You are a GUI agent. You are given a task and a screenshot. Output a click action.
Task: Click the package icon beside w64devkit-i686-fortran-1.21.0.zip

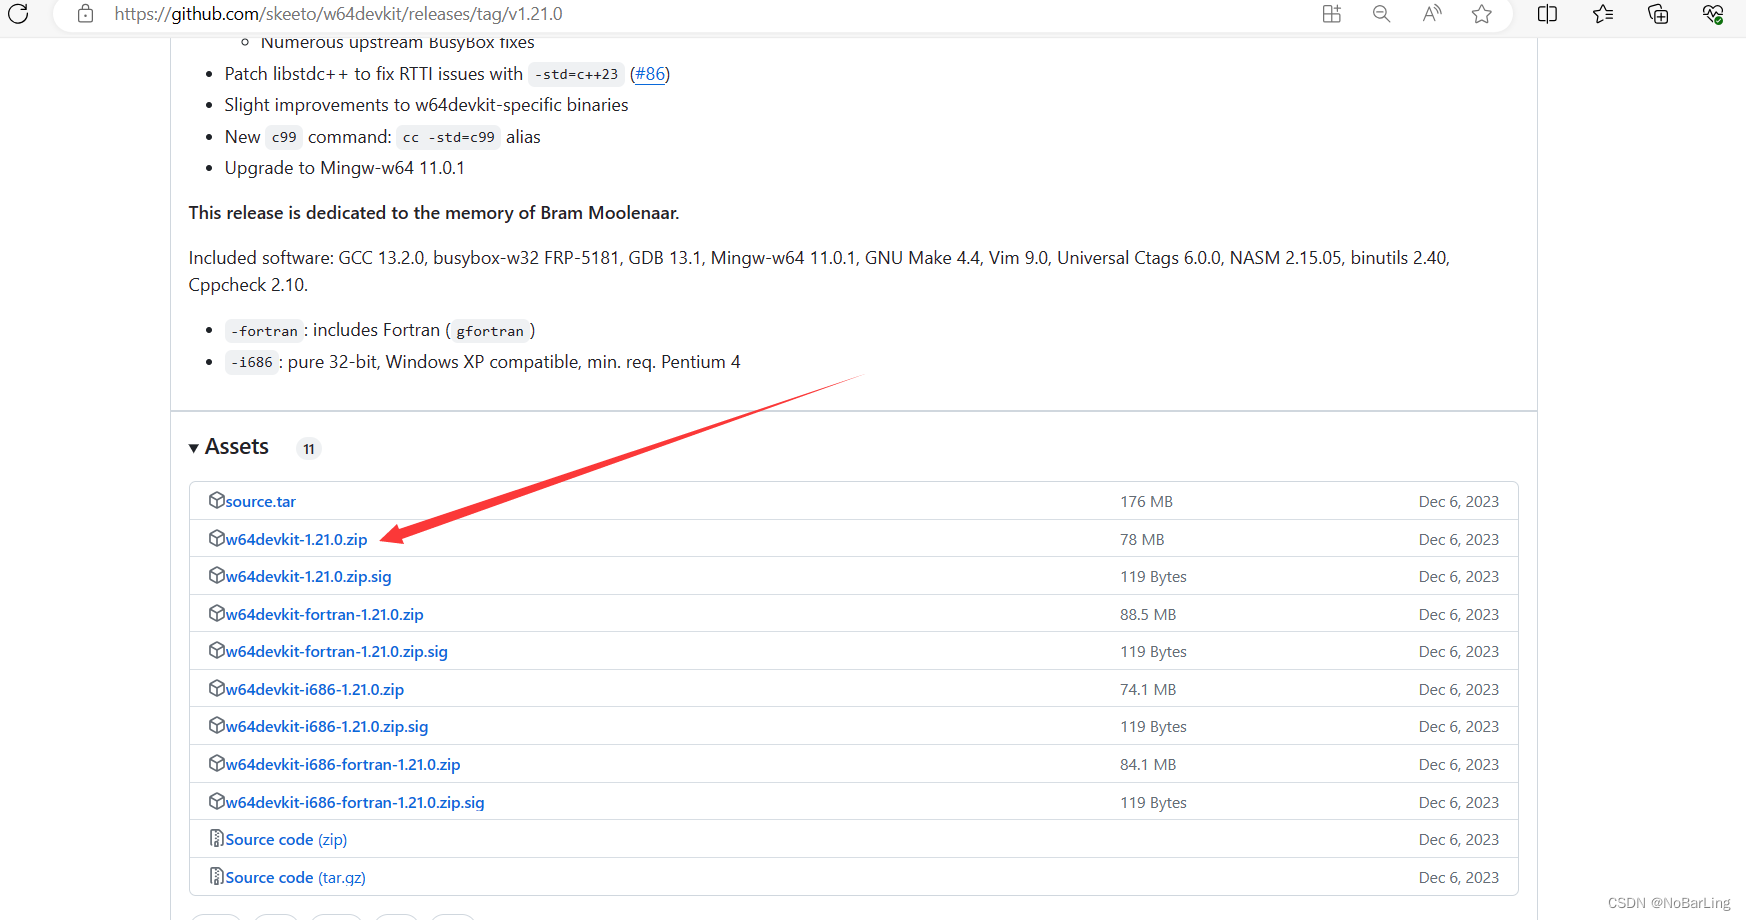pos(216,763)
